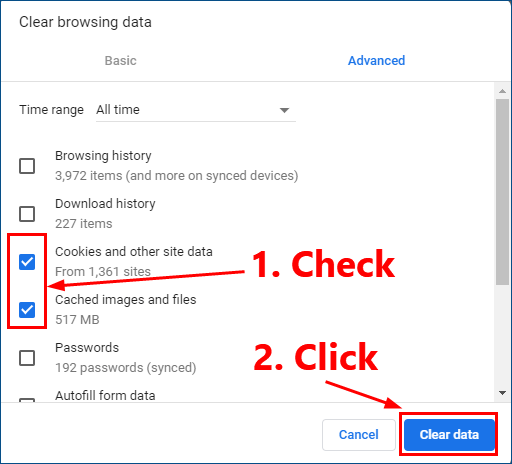The height and width of the screenshot is (464, 512).
Task: Check the Browsing history checkbox
Action: [27, 166]
